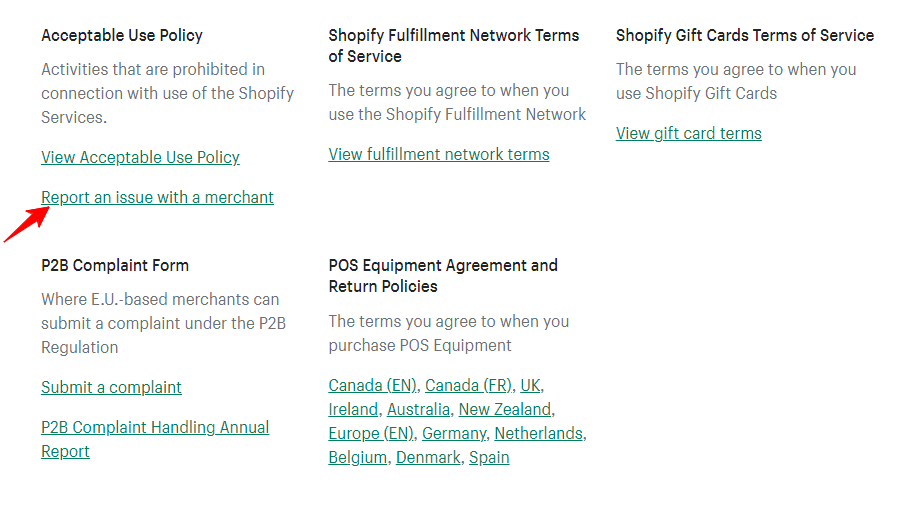912x516 pixels.
Task: Open the Ireland POS agreement link
Action: (x=353, y=409)
